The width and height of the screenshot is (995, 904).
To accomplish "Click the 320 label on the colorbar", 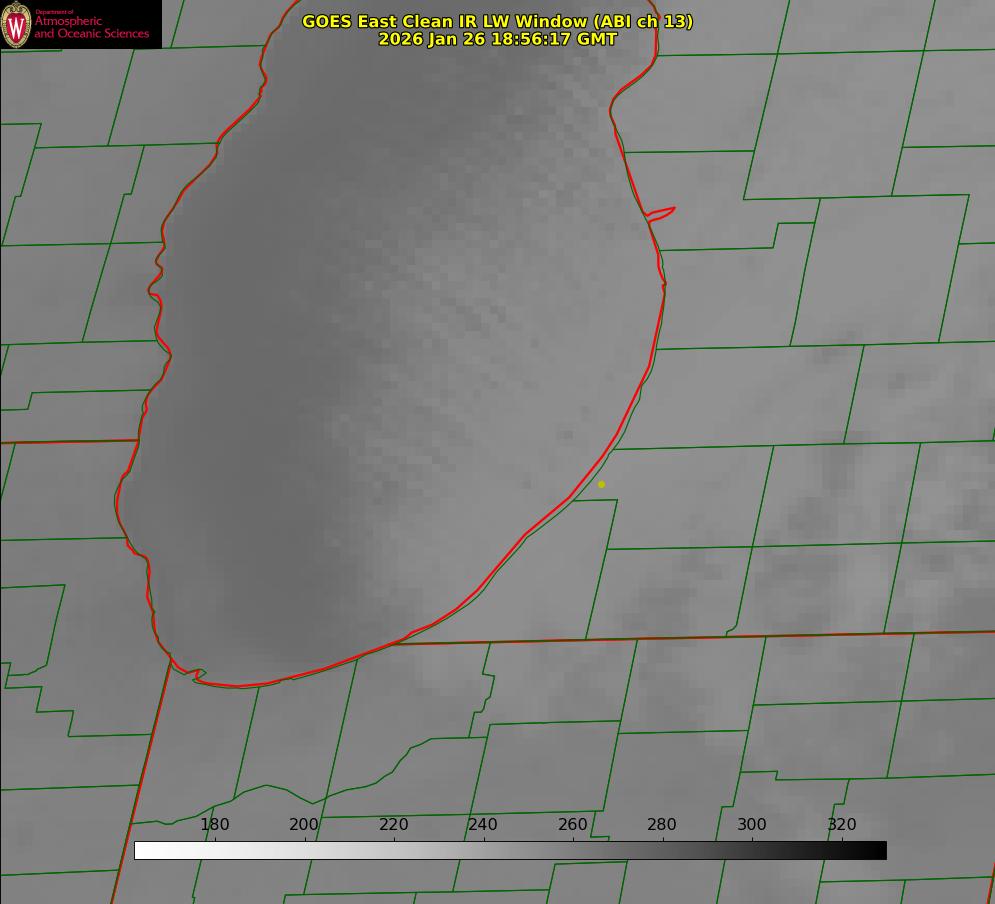I will point(842,824).
